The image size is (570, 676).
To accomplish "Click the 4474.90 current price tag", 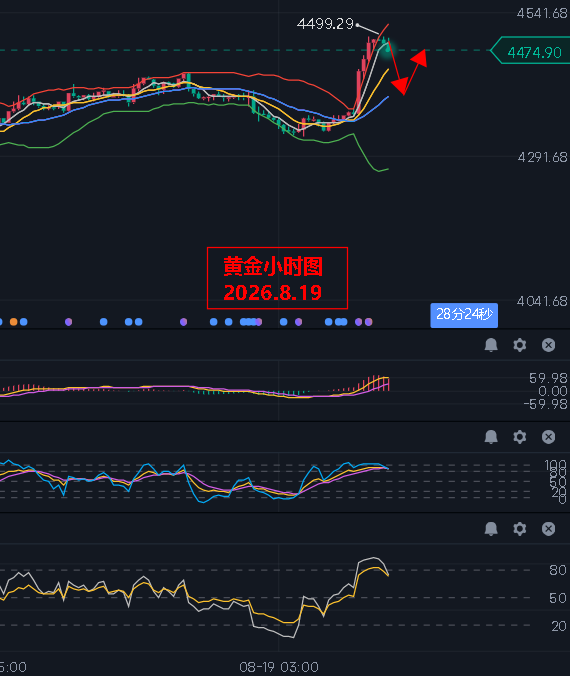I will point(530,52).
